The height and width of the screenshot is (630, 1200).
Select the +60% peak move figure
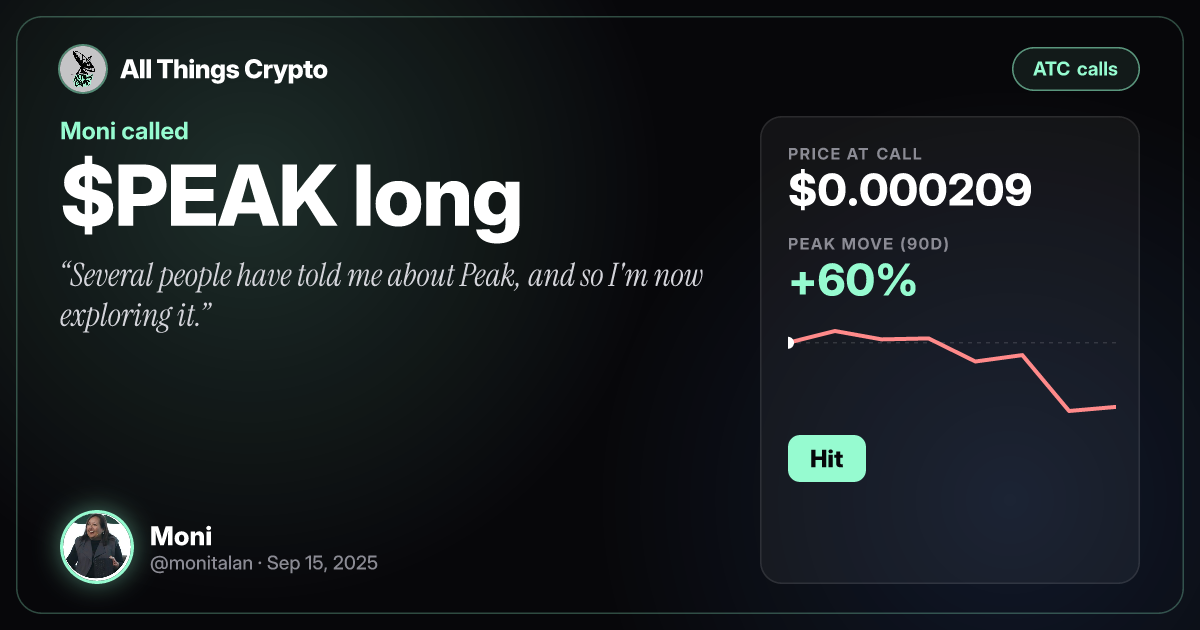pos(853,283)
